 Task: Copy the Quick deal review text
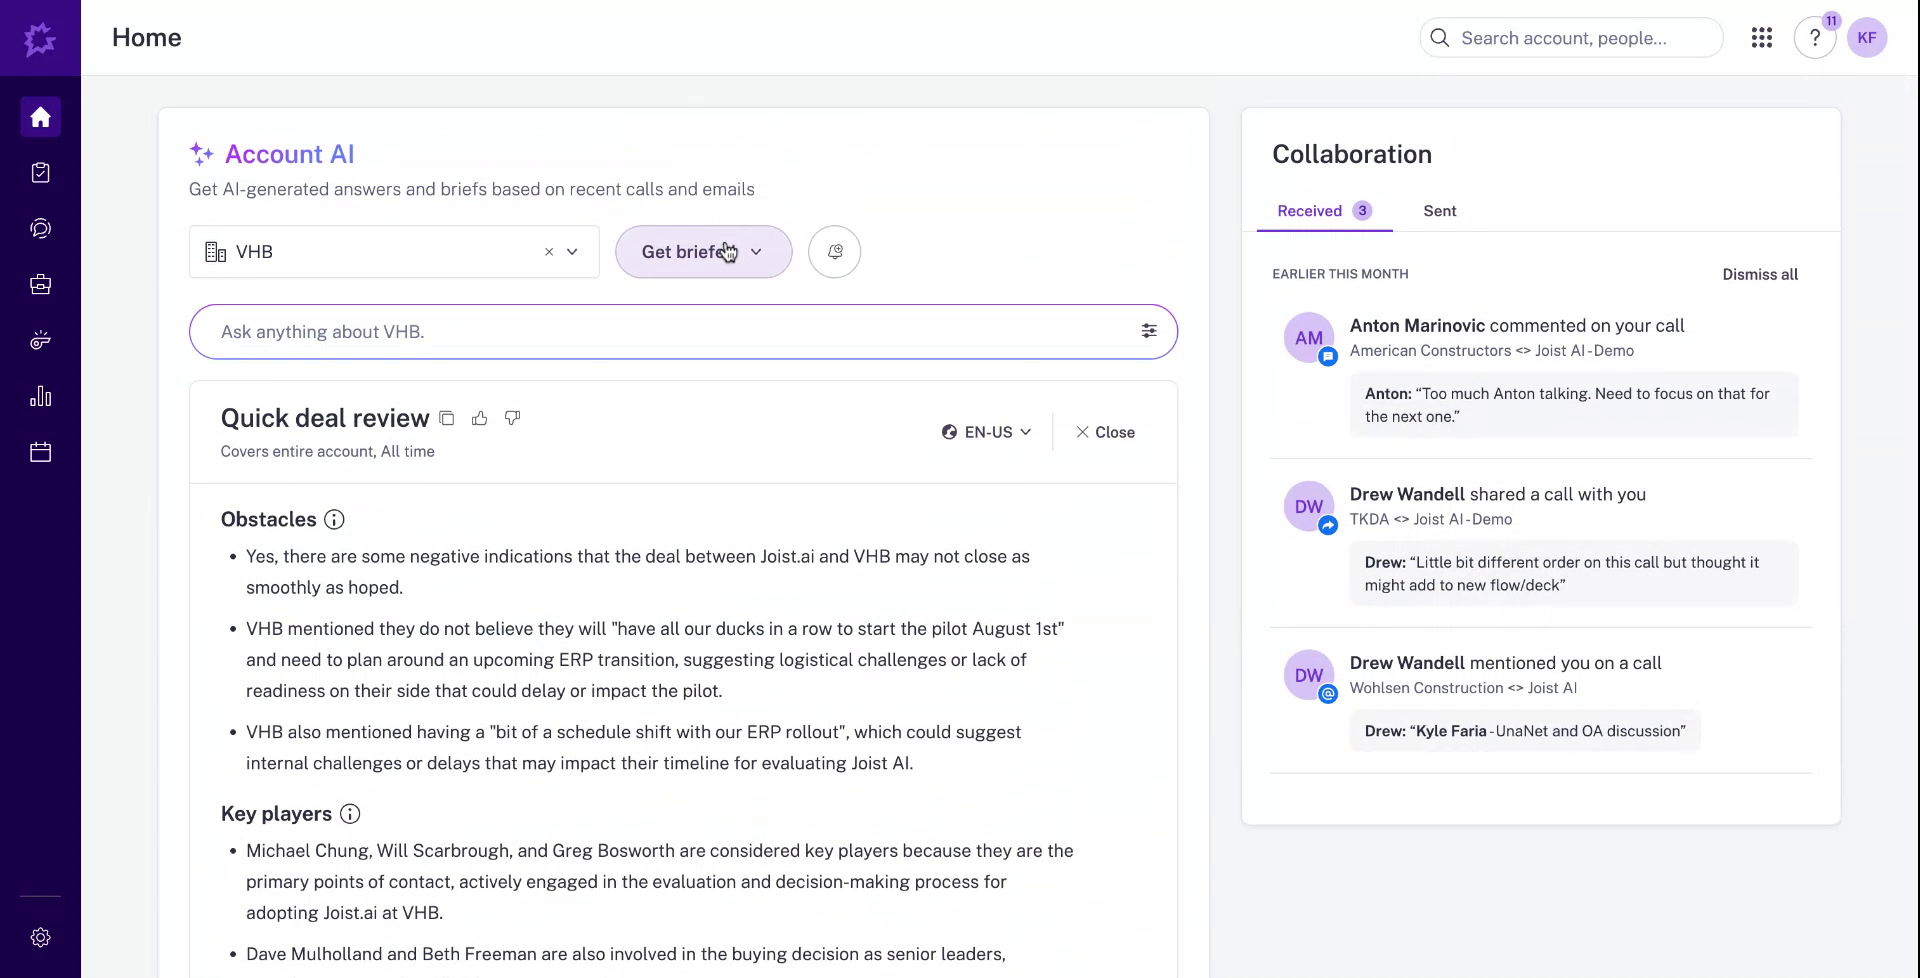[x=447, y=417]
